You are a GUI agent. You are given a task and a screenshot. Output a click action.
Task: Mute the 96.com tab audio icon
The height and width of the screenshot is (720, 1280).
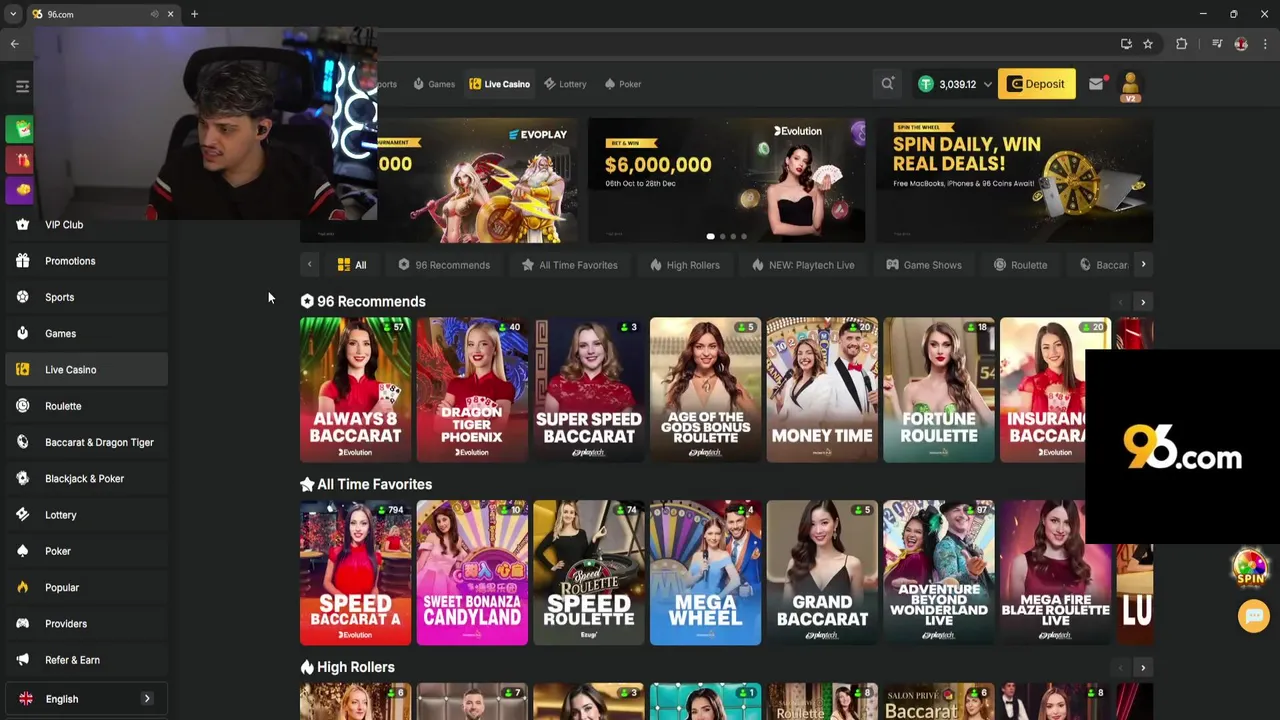coord(154,14)
